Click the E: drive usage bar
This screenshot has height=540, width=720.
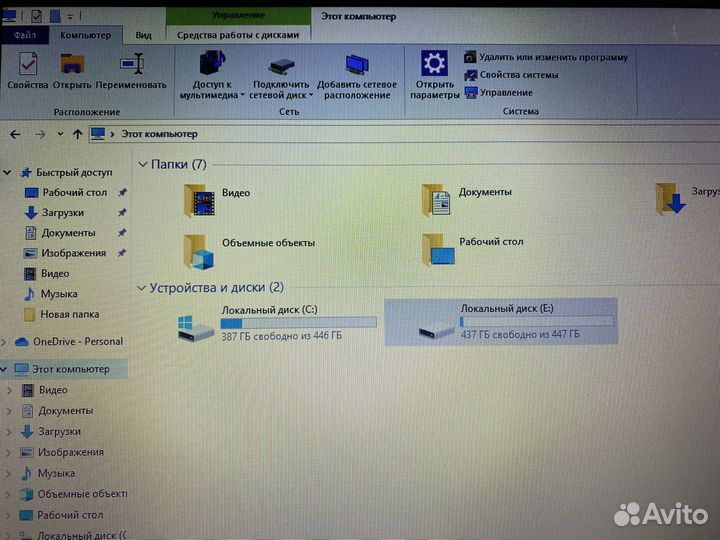537,321
